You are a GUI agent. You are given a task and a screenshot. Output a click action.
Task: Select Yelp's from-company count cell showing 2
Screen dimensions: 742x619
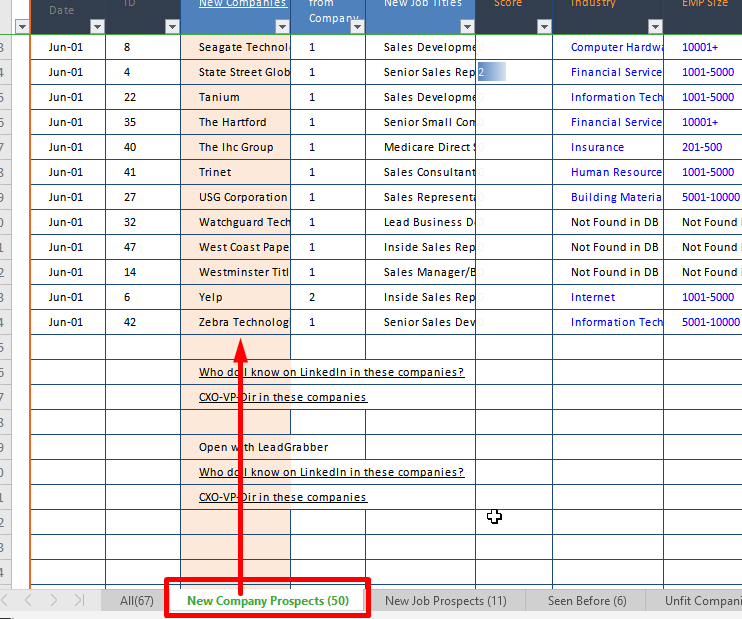[328, 297]
